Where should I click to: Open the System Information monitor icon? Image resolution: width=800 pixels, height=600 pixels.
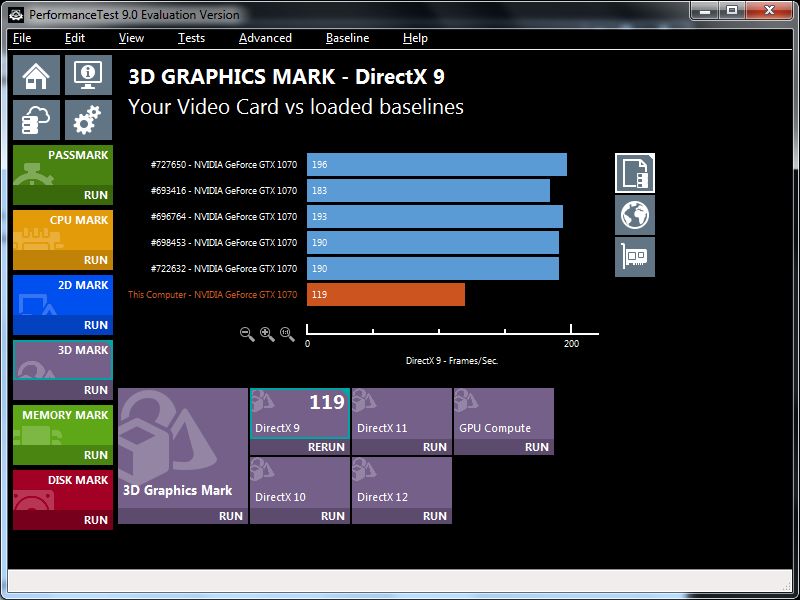click(88, 75)
